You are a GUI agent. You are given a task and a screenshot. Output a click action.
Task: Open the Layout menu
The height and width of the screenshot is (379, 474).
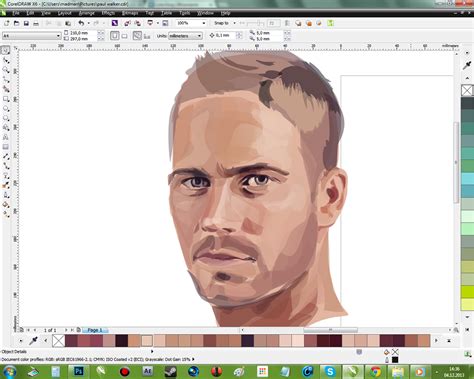65,13
